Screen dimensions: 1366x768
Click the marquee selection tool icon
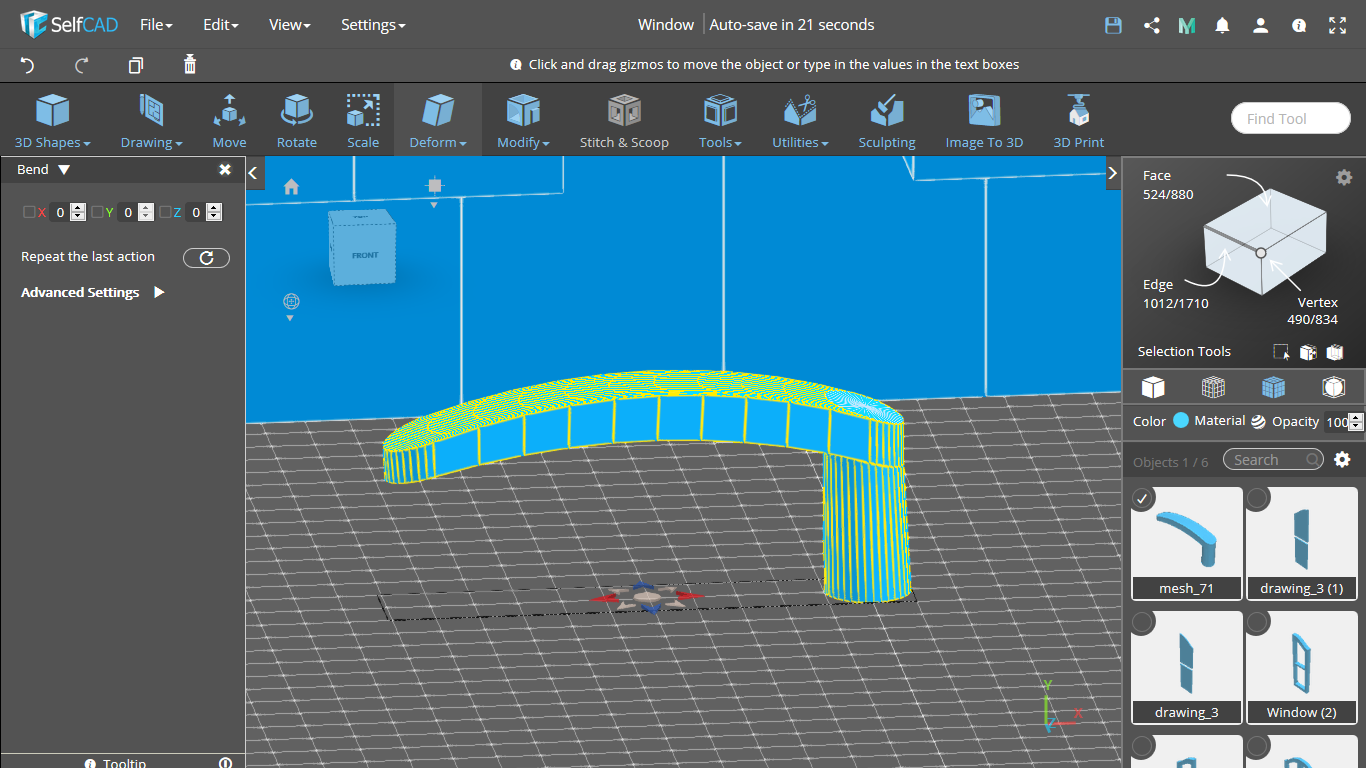pyautogui.click(x=1281, y=352)
